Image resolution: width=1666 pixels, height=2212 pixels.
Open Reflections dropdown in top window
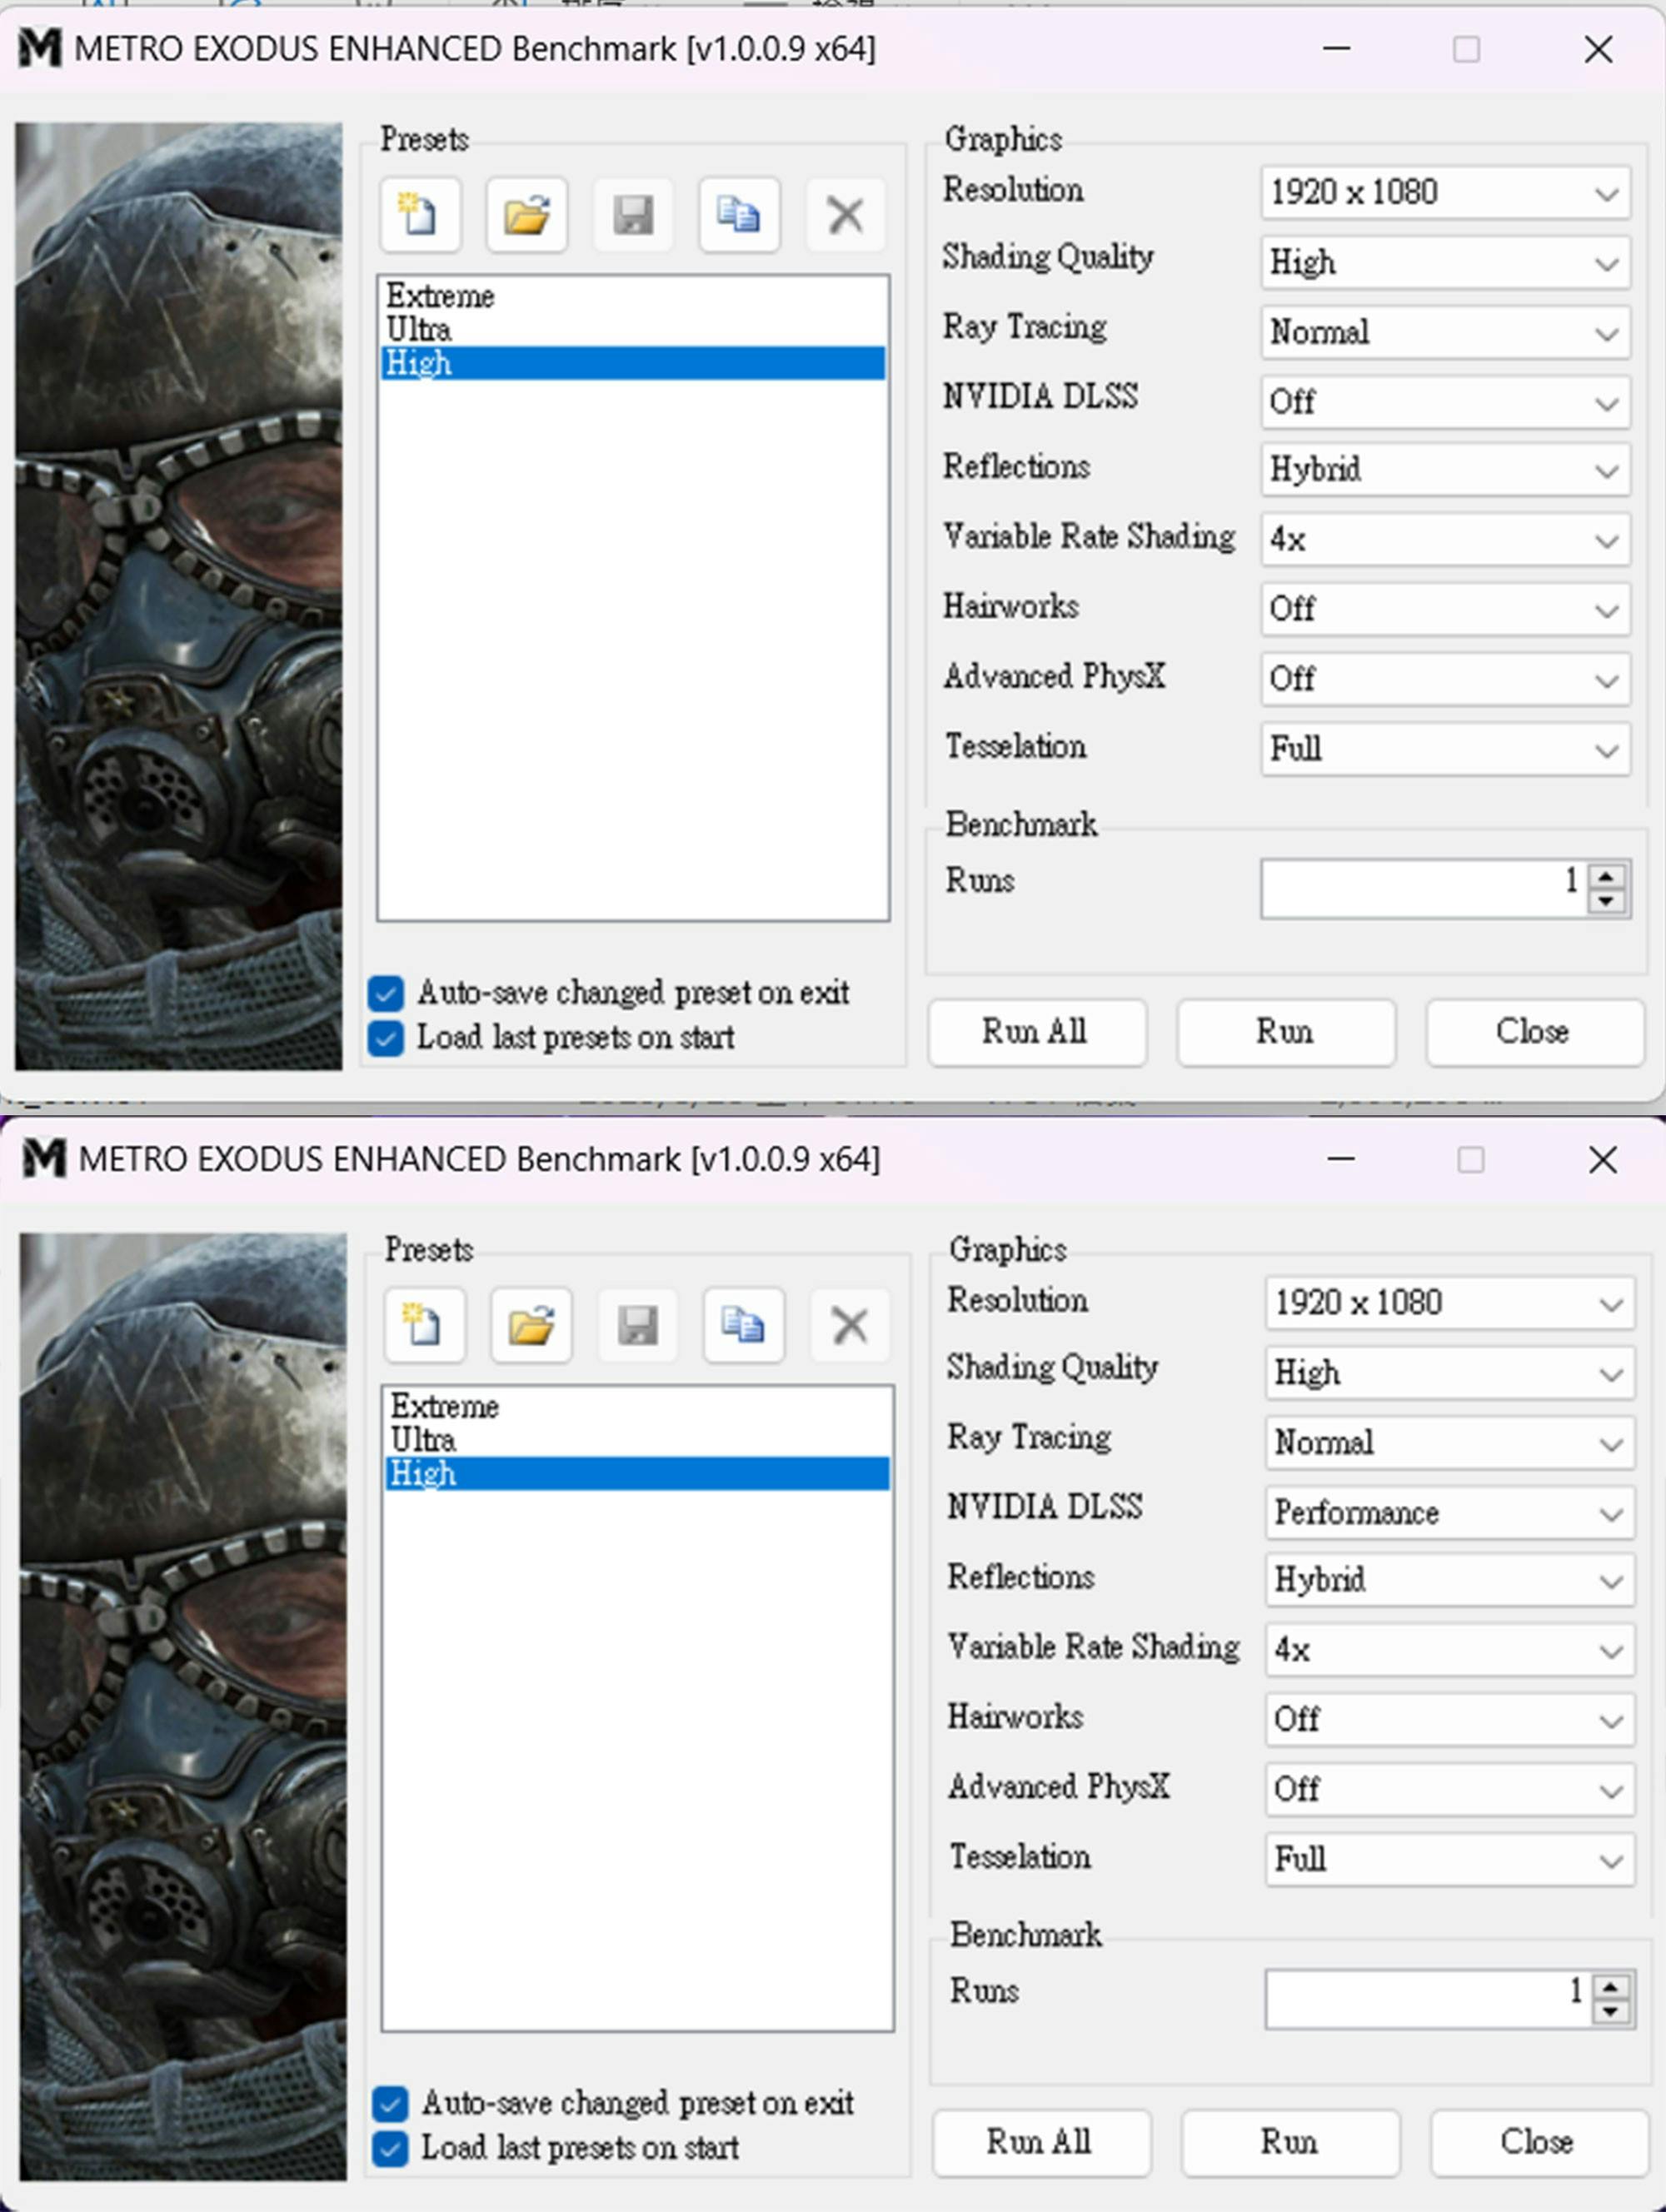pos(1445,469)
